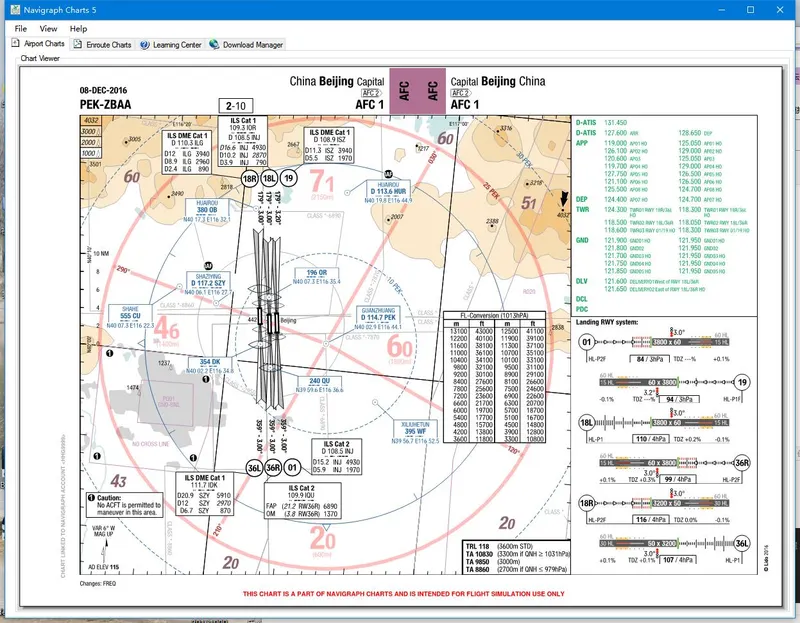Open the Download Manager tab

pyautogui.click(x=246, y=45)
